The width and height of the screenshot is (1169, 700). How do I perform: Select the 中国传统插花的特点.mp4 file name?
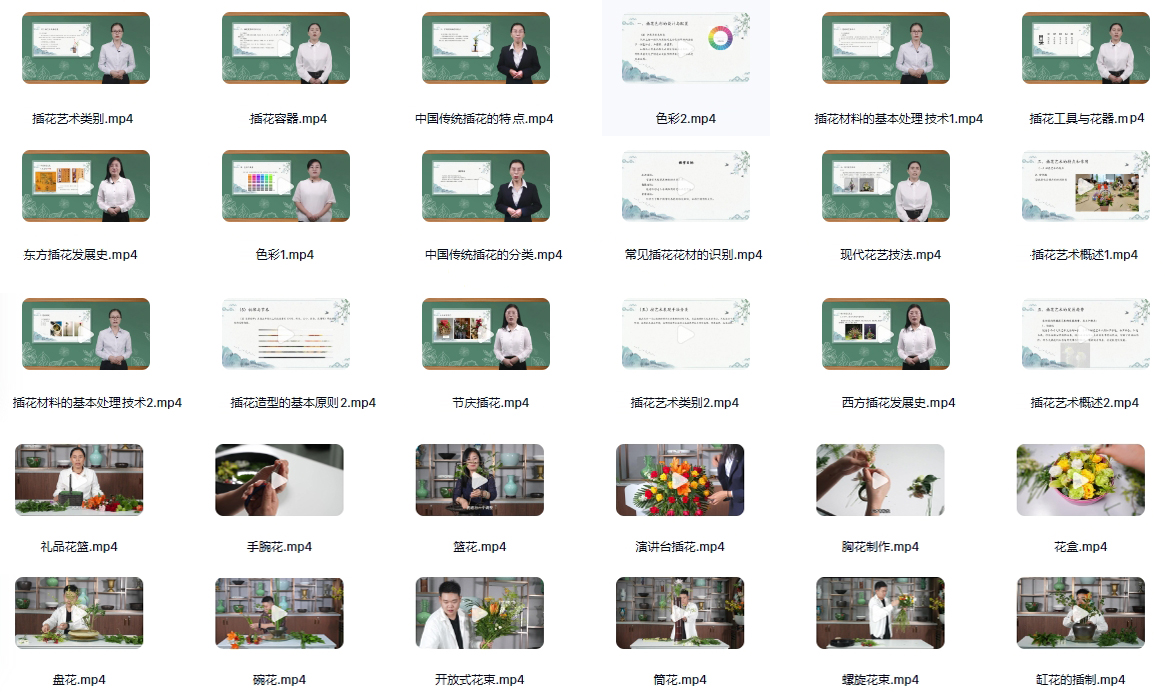(484, 119)
